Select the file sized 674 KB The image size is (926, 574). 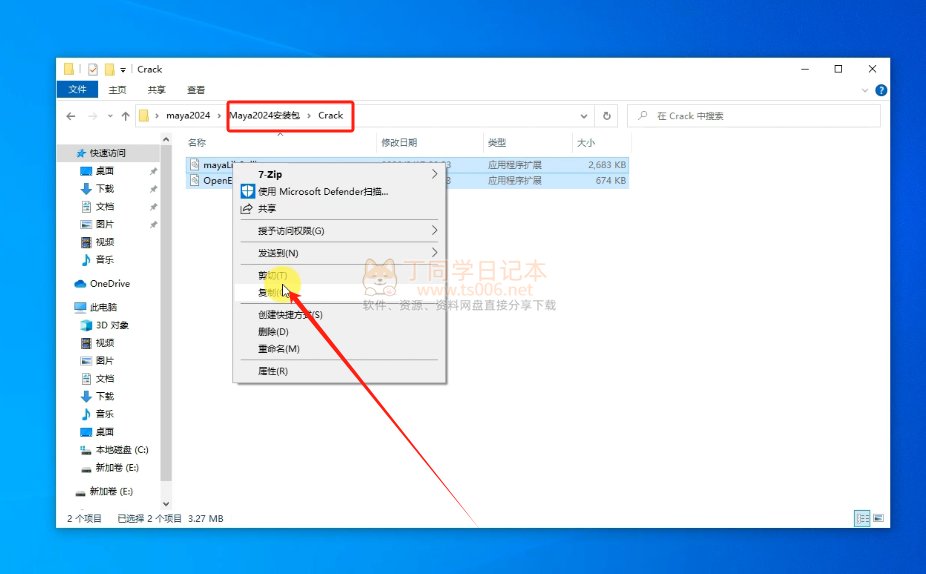pyautogui.click(x=407, y=180)
